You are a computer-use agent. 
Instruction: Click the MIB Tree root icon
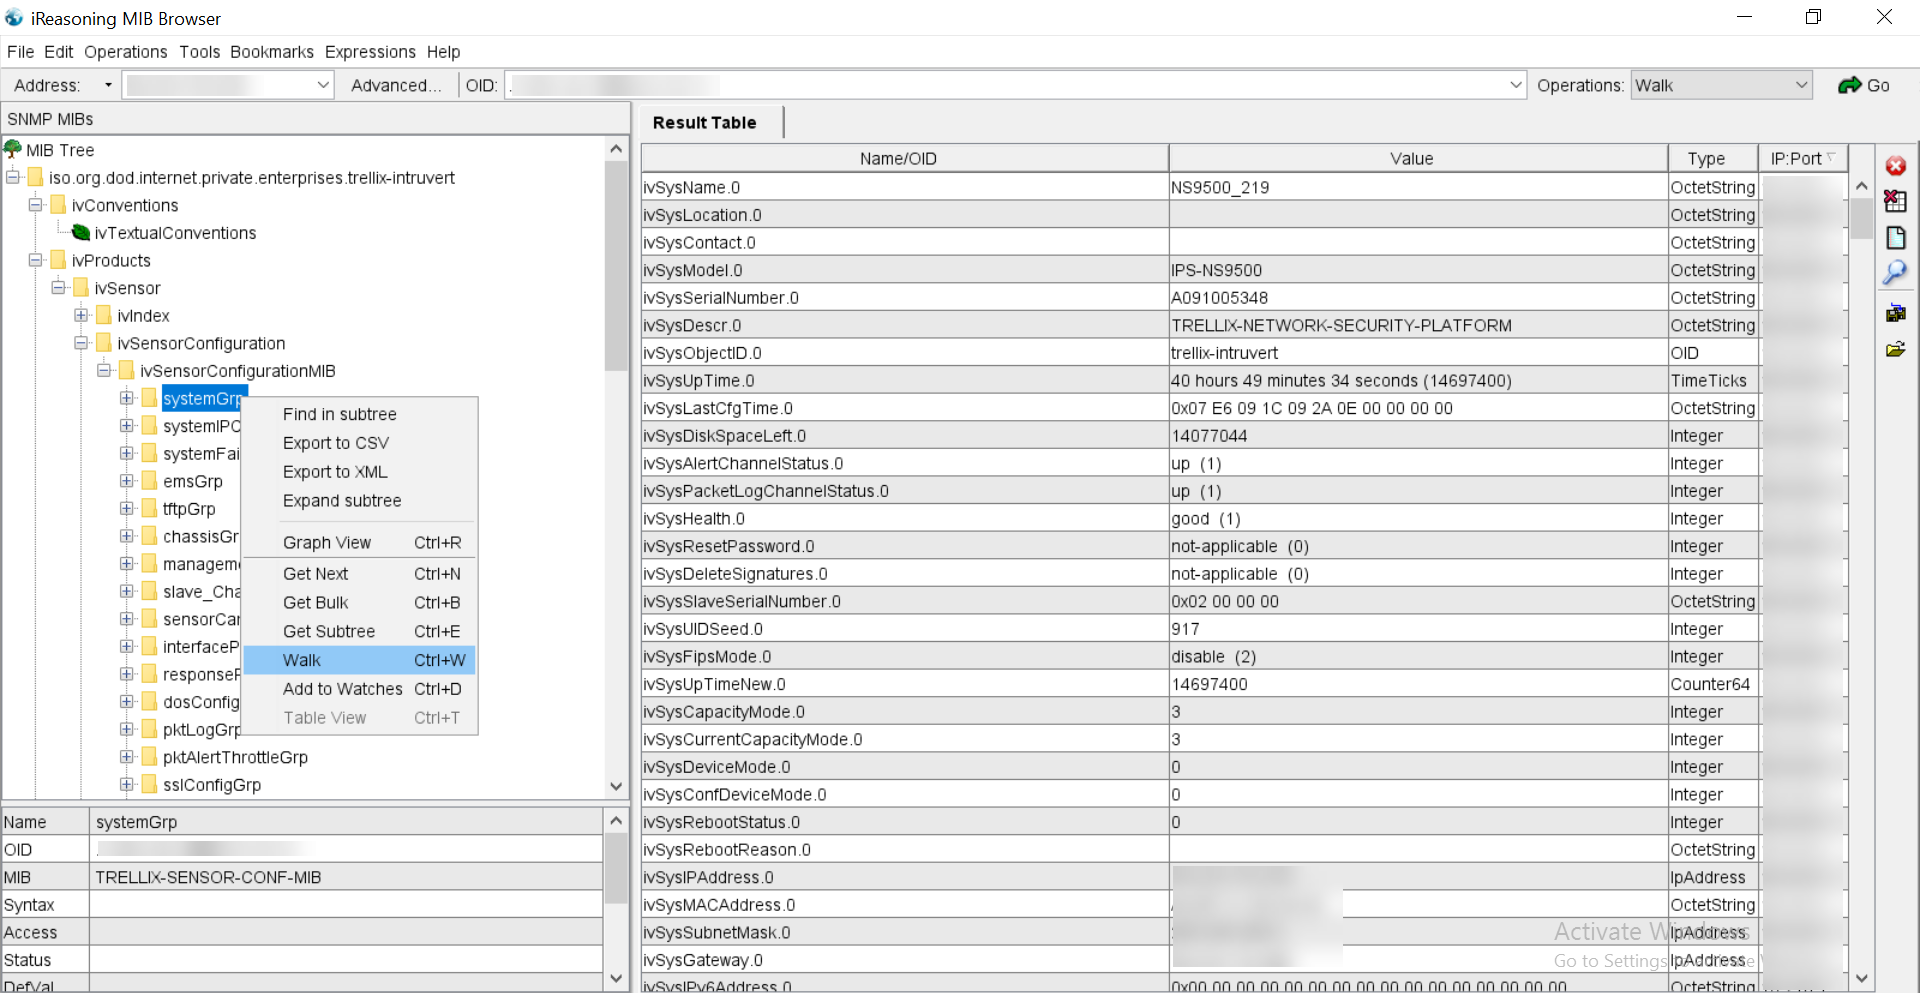(x=13, y=149)
